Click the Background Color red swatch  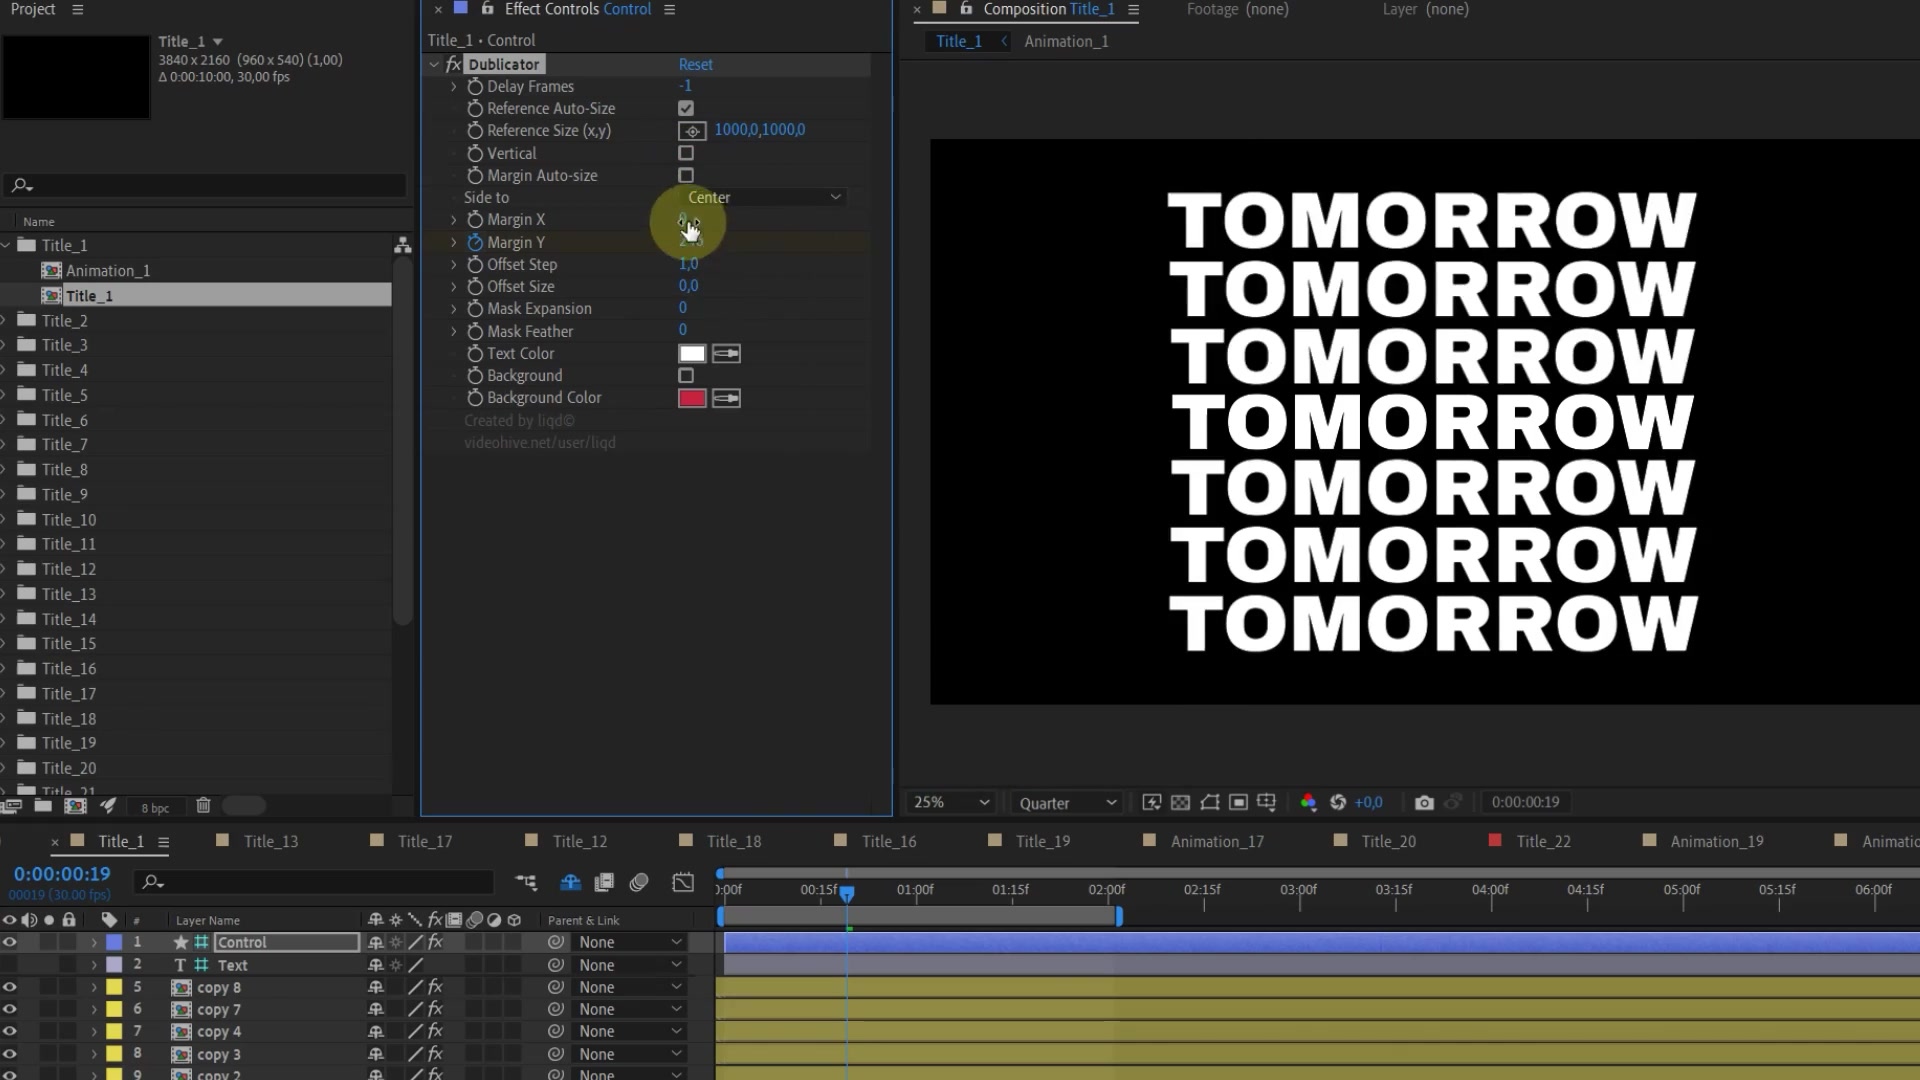tap(692, 398)
